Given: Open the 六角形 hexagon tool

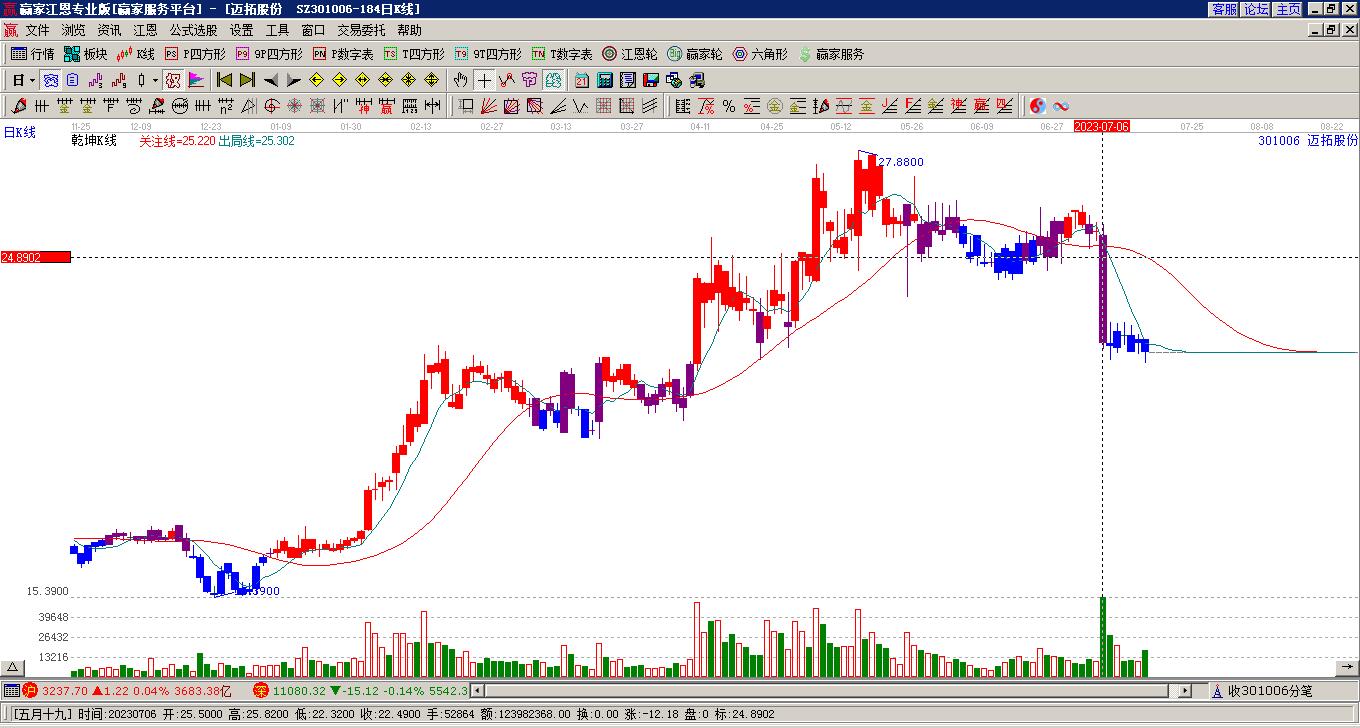Looking at the screenshot, I should (x=760, y=54).
